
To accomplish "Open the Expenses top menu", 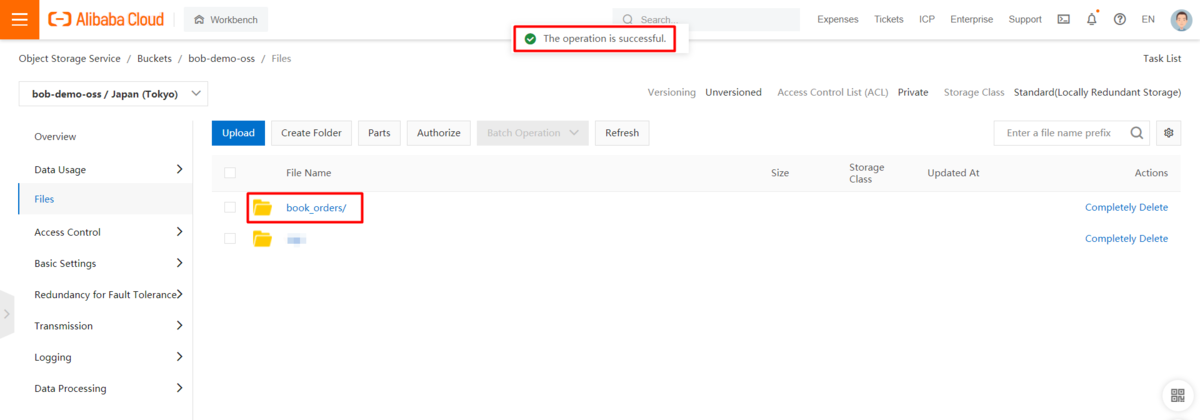I will coord(837,19).
